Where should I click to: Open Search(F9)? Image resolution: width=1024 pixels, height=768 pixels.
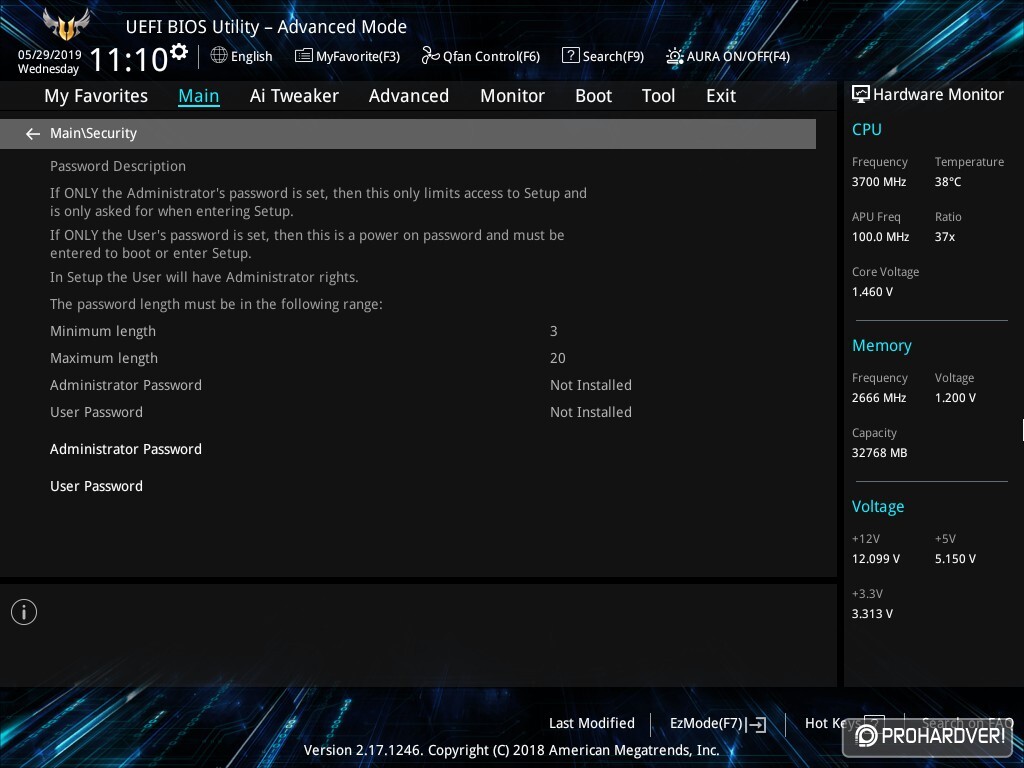[x=613, y=57]
